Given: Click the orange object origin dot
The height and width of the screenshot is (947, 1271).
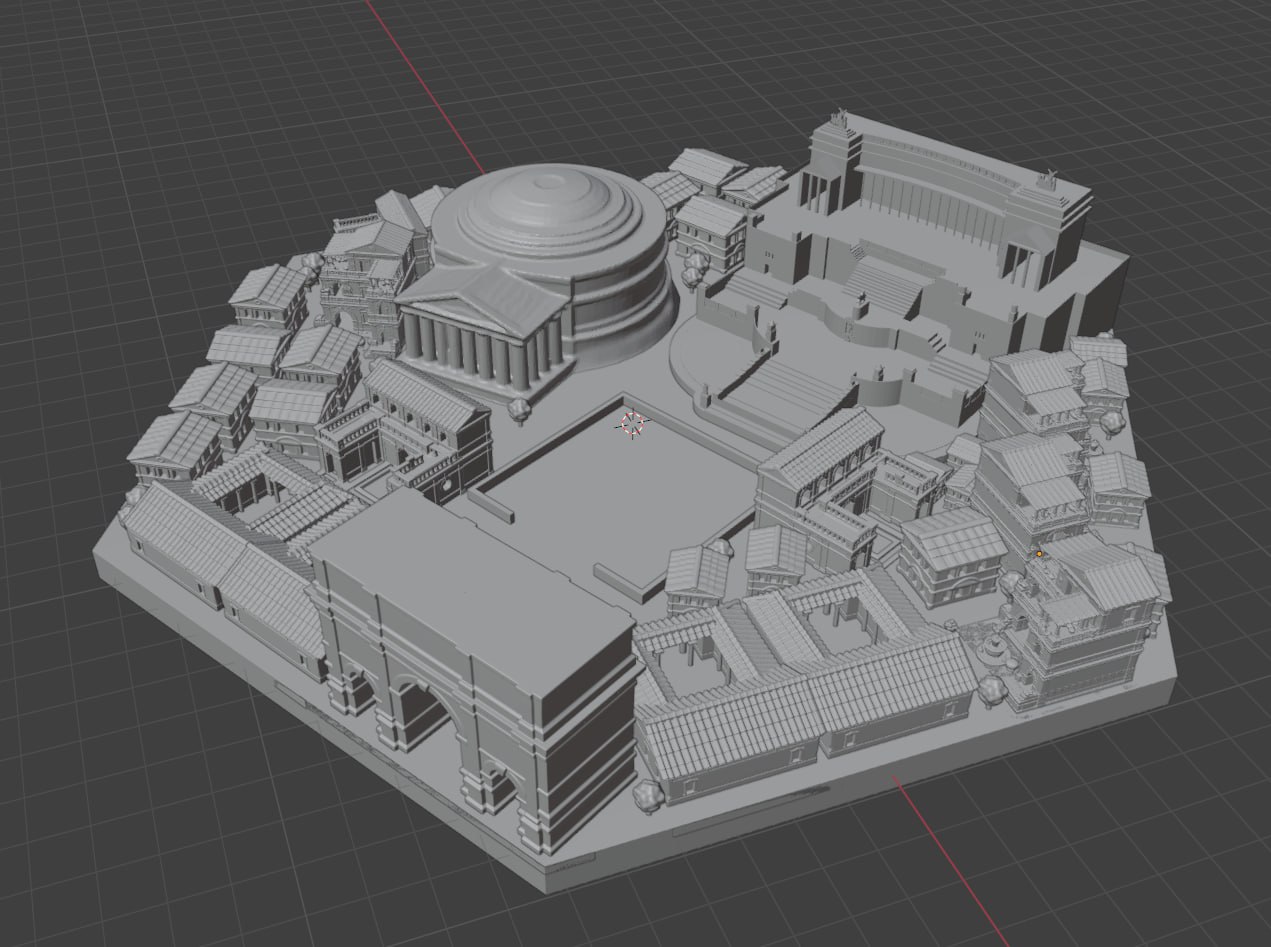Looking at the screenshot, I should coord(1040,553).
